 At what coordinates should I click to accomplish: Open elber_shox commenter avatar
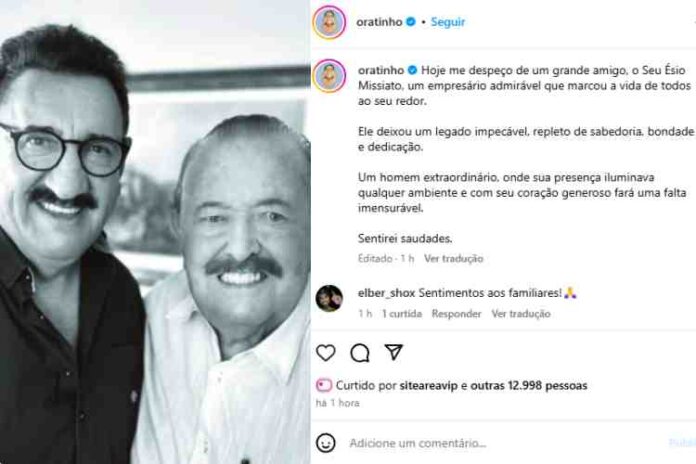329,298
